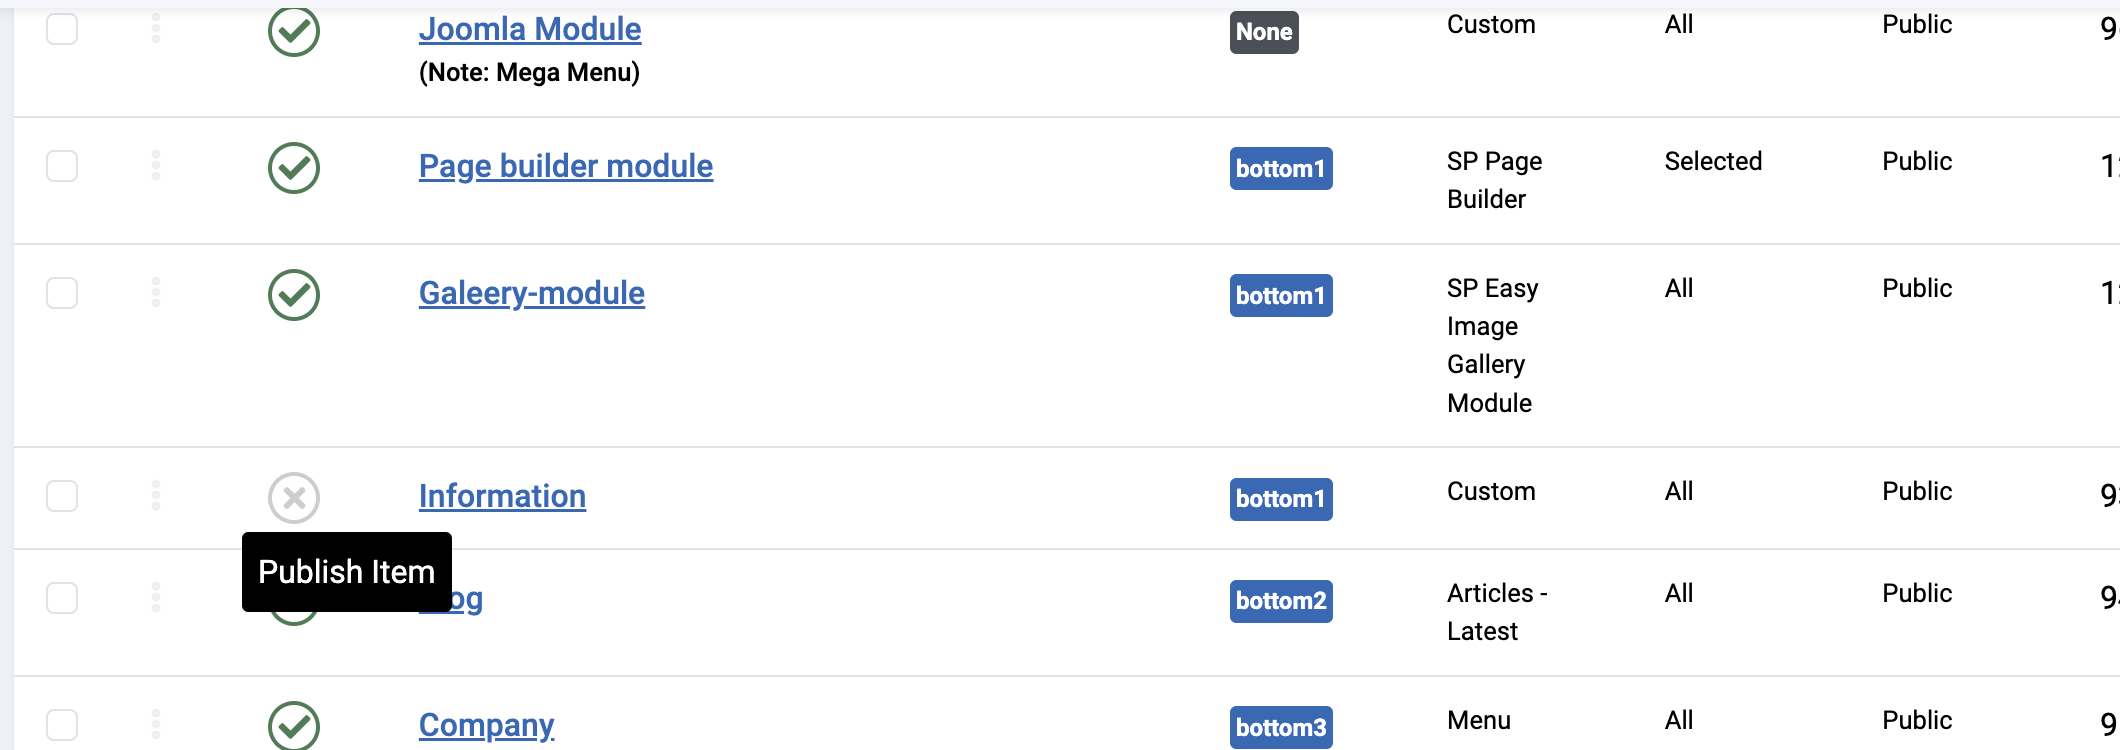Select the Joomla Module row checkbox
Viewport: 2120px width, 750px height.
click(62, 29)
